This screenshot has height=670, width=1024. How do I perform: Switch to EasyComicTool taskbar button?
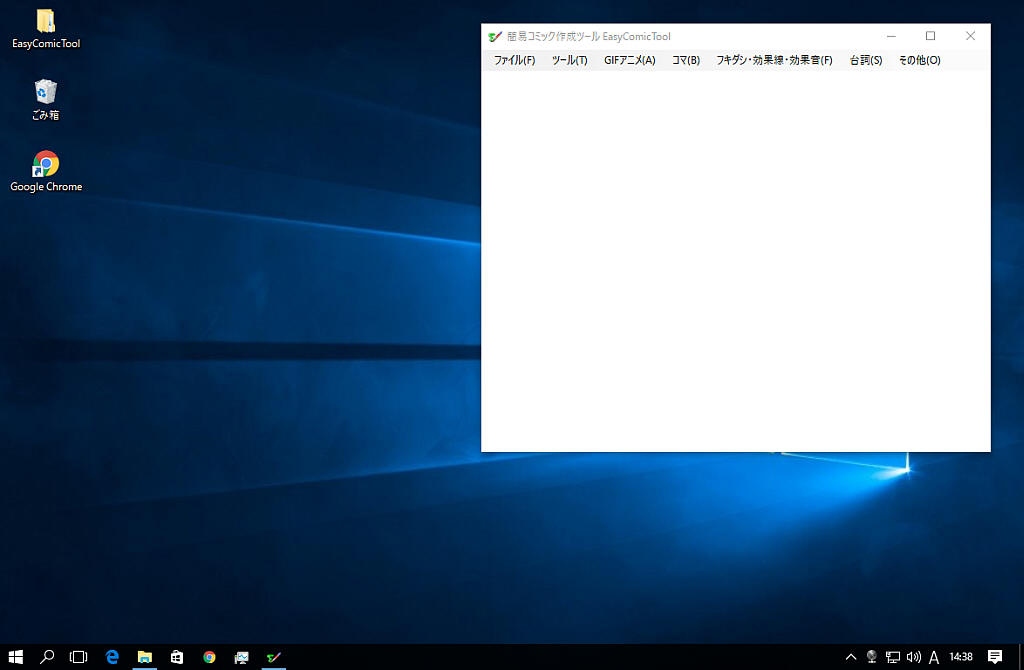click(274, 657)
